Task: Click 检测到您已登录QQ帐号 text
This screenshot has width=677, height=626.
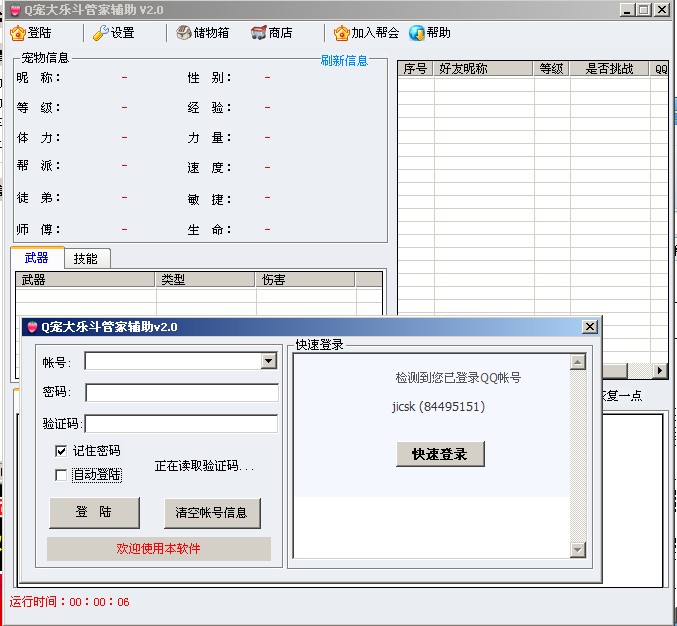Action: pos(458,378)
